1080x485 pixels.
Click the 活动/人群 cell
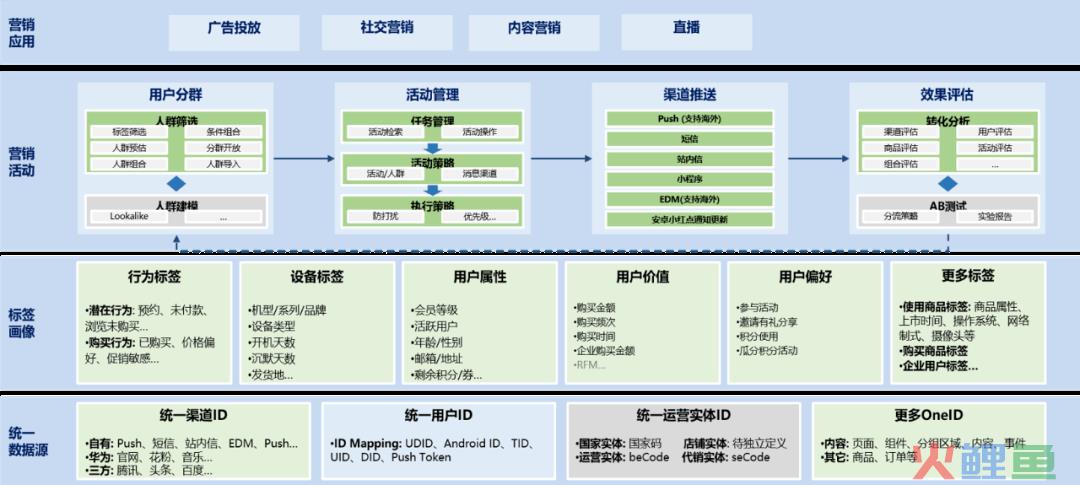pos(386,174)
